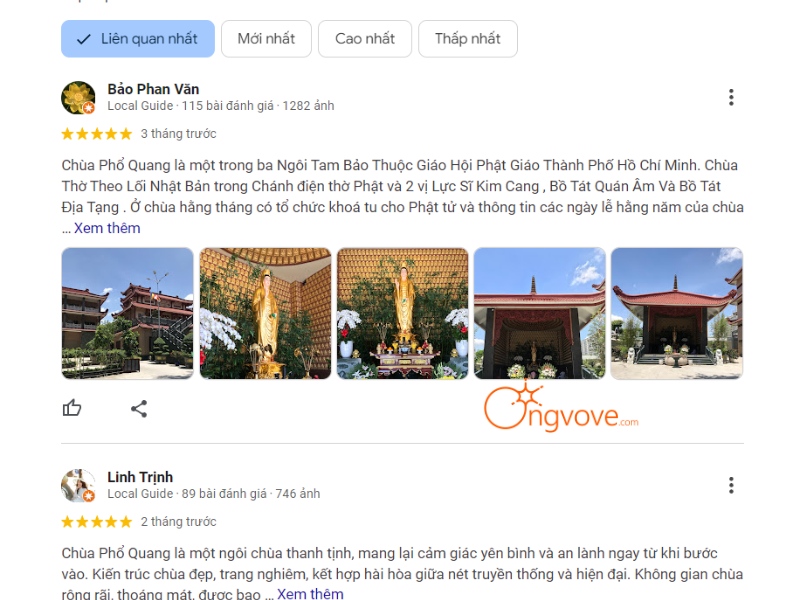Open the golden statue on altar photo
800x600 pixels.
(403, 313)
